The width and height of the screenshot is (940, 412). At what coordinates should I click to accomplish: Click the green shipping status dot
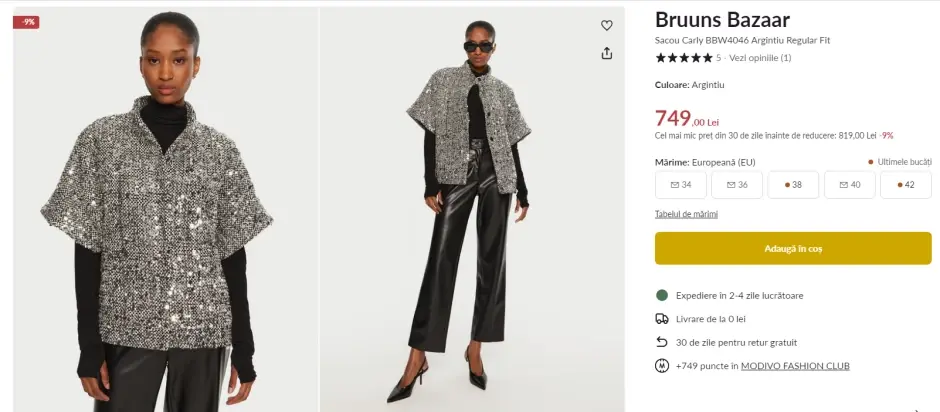(661, 295)
